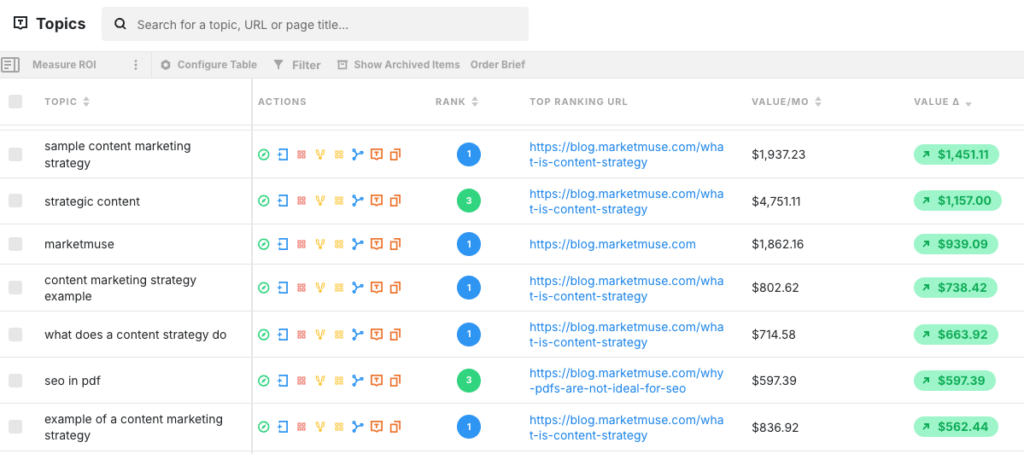Image resolution: width=1024 pixels, height=454 pixels.
Task: Click the $1,451.11 value change badge
Action: pos(956,155)
